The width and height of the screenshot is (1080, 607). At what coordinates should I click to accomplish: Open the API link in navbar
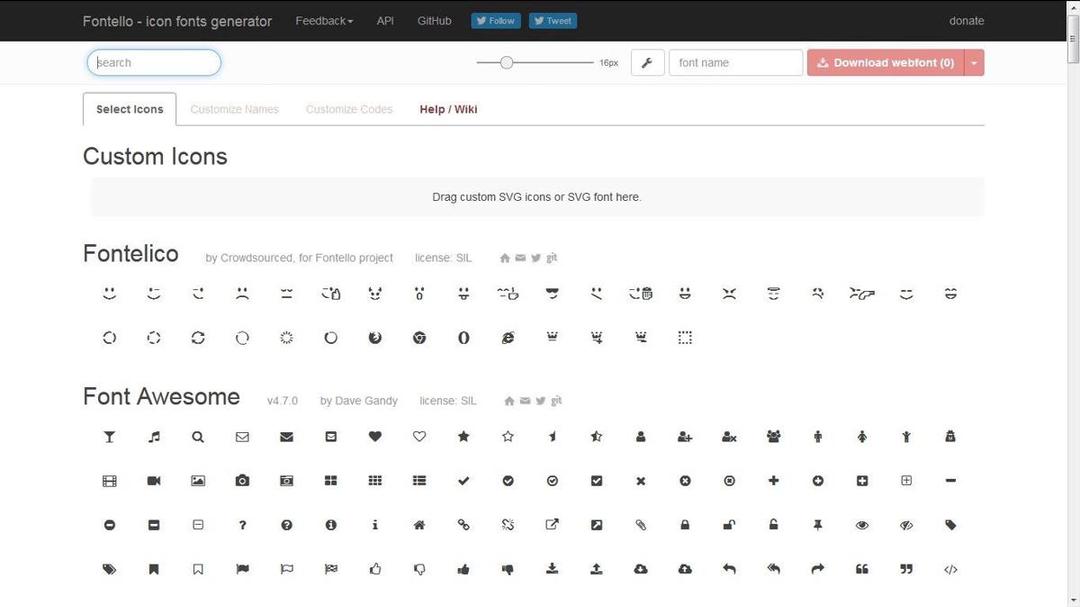385,21
